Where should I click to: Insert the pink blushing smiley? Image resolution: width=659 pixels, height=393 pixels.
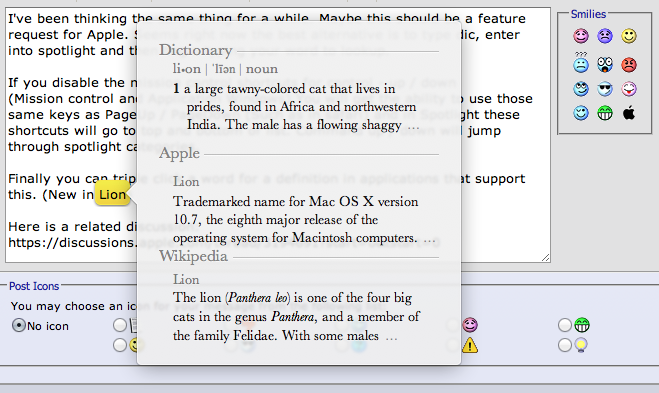click(581, 36)
